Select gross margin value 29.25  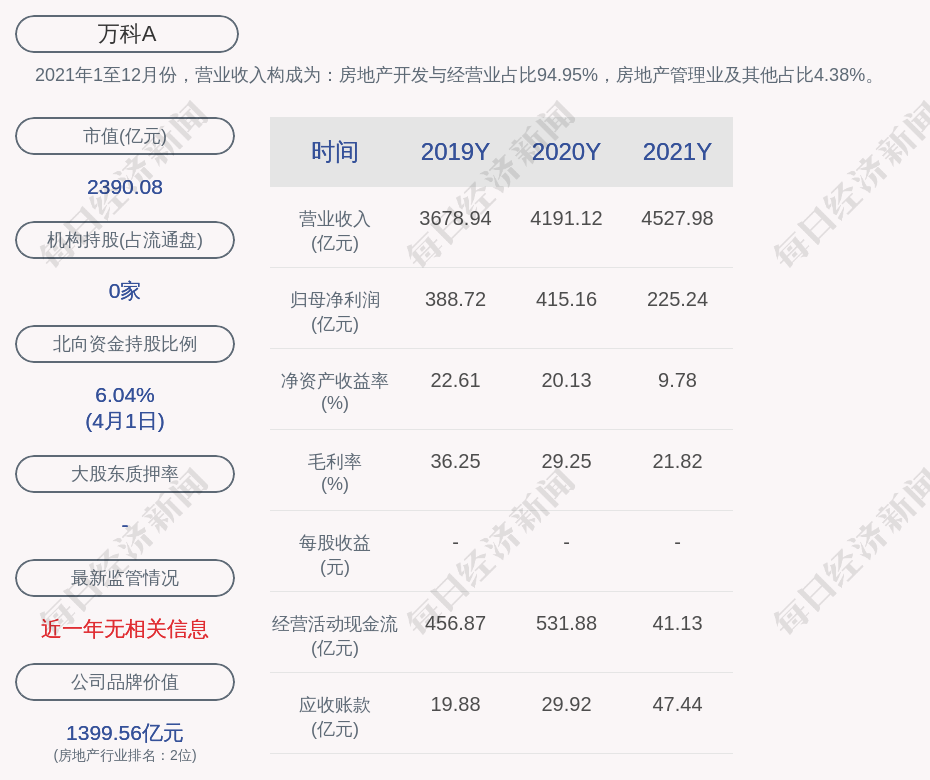566,461
